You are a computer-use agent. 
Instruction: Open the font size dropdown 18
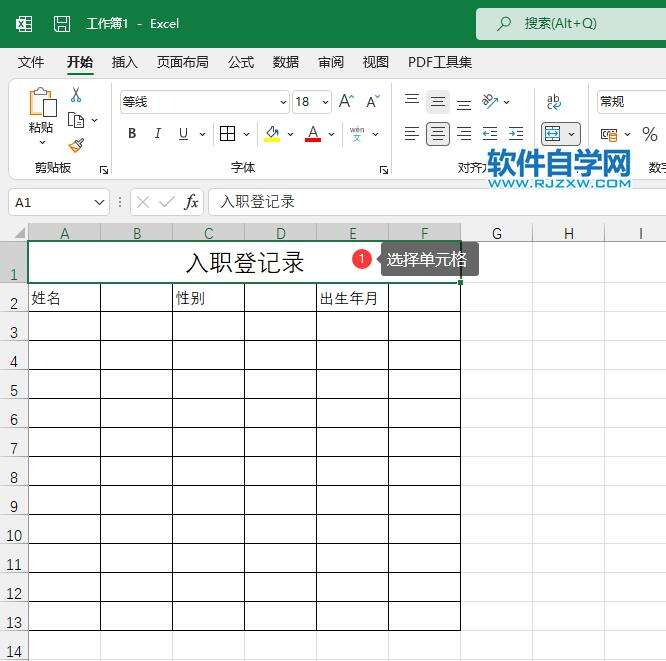click(x=325, y=102)
